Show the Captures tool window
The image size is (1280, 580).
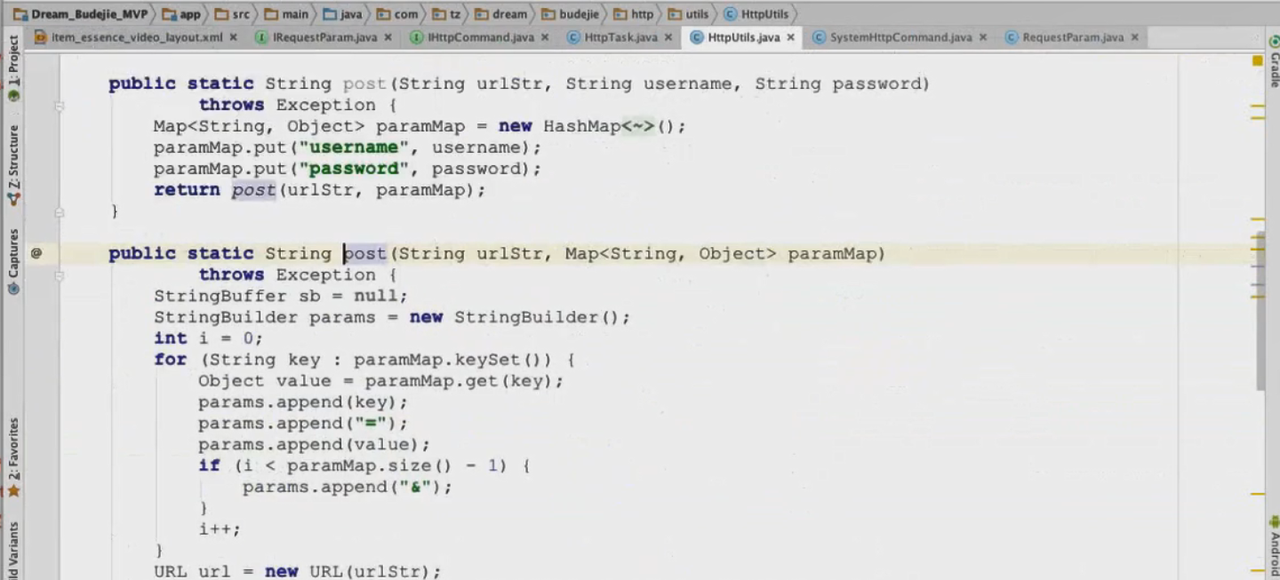(13, 261)
